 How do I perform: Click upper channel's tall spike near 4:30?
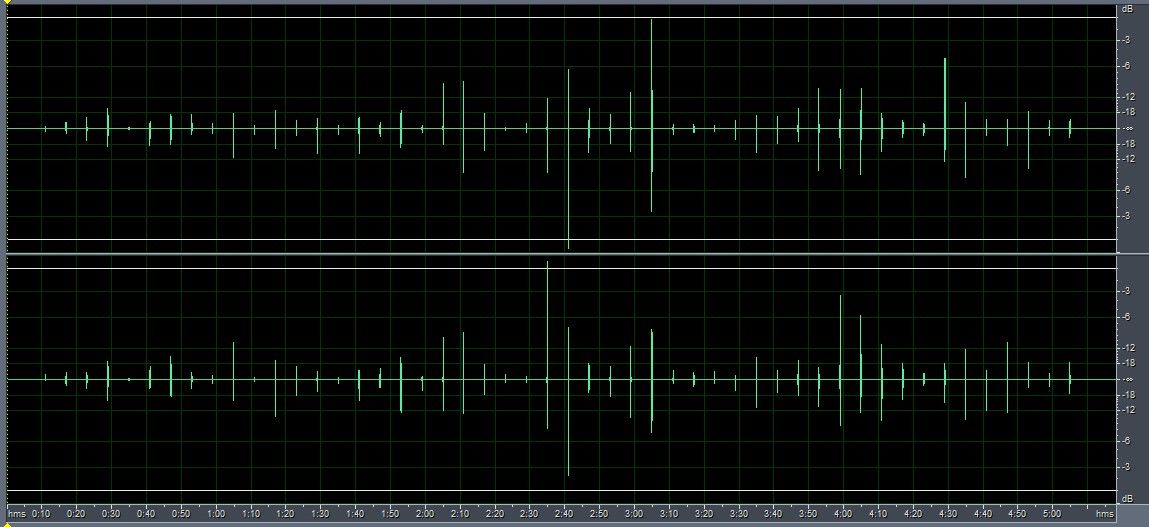(x=945, y=109)
